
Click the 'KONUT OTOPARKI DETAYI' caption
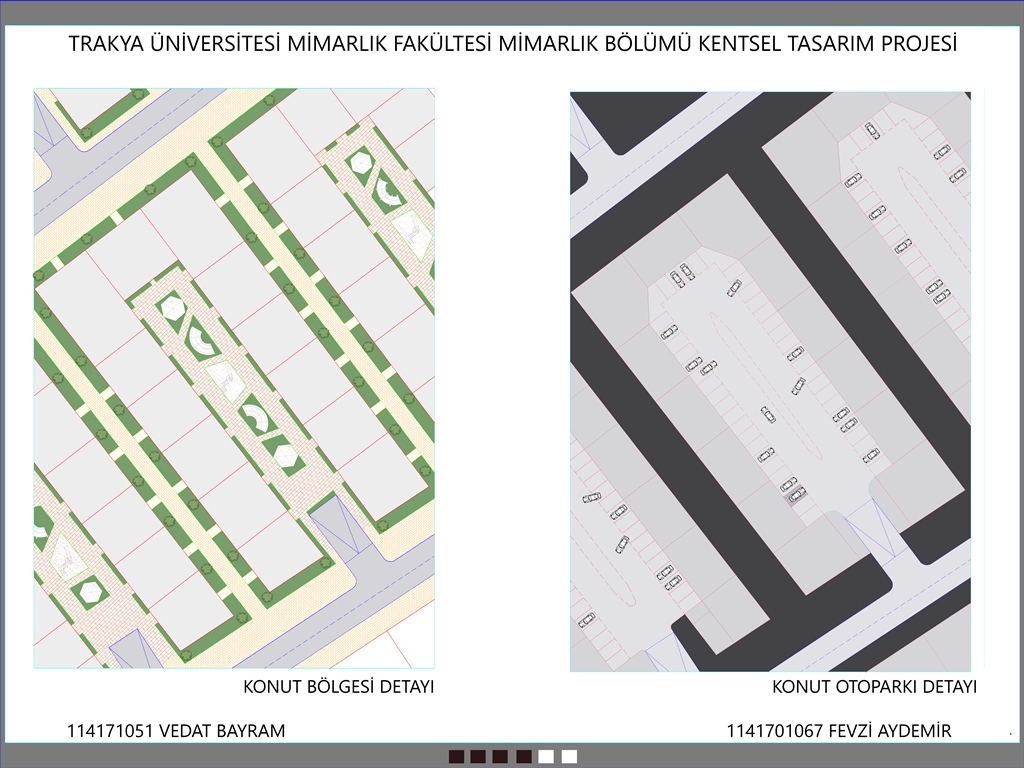tap(874, 687)
